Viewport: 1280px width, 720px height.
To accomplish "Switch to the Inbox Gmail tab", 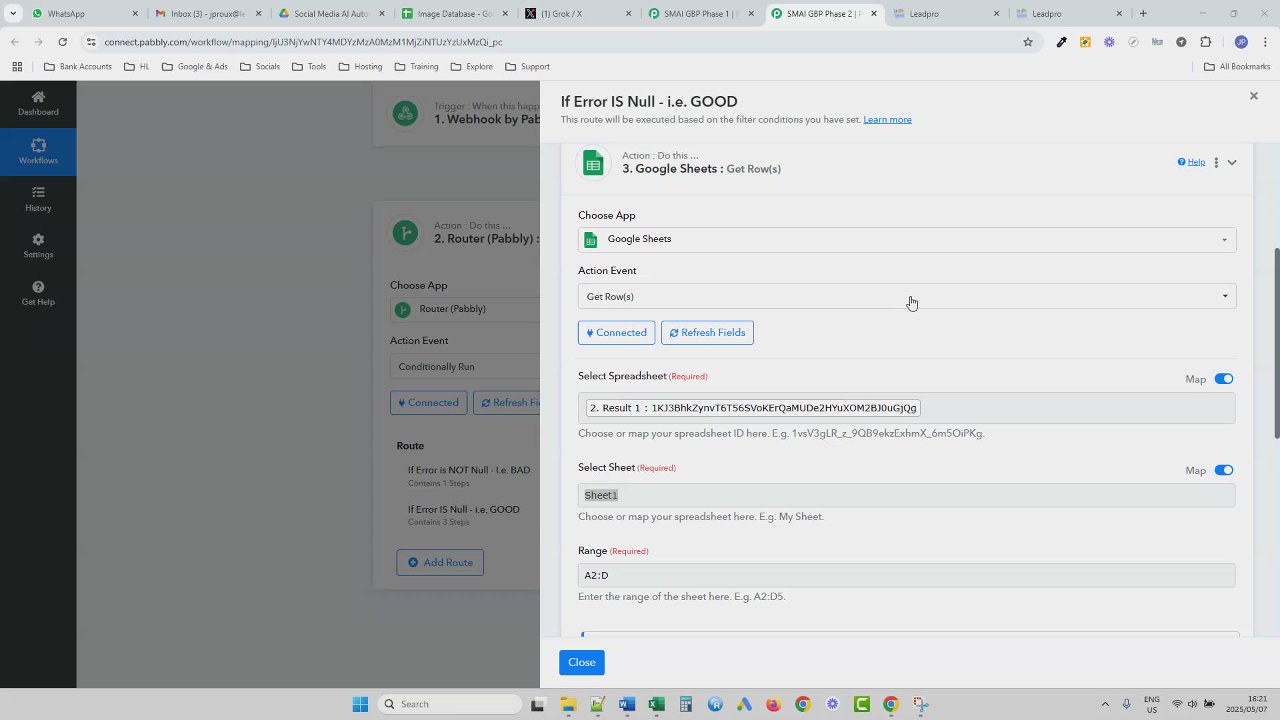I will coord(207,14).
